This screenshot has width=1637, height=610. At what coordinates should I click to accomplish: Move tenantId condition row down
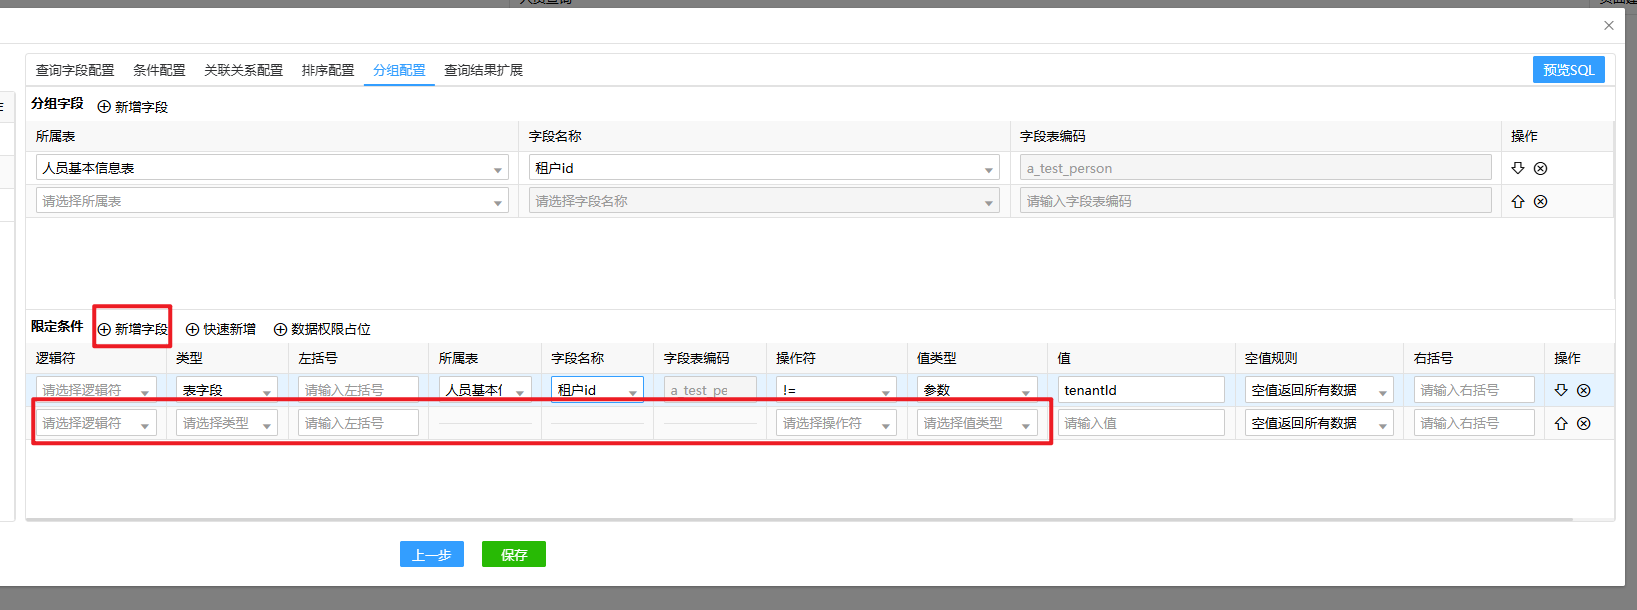click(x=1560, y=390)
